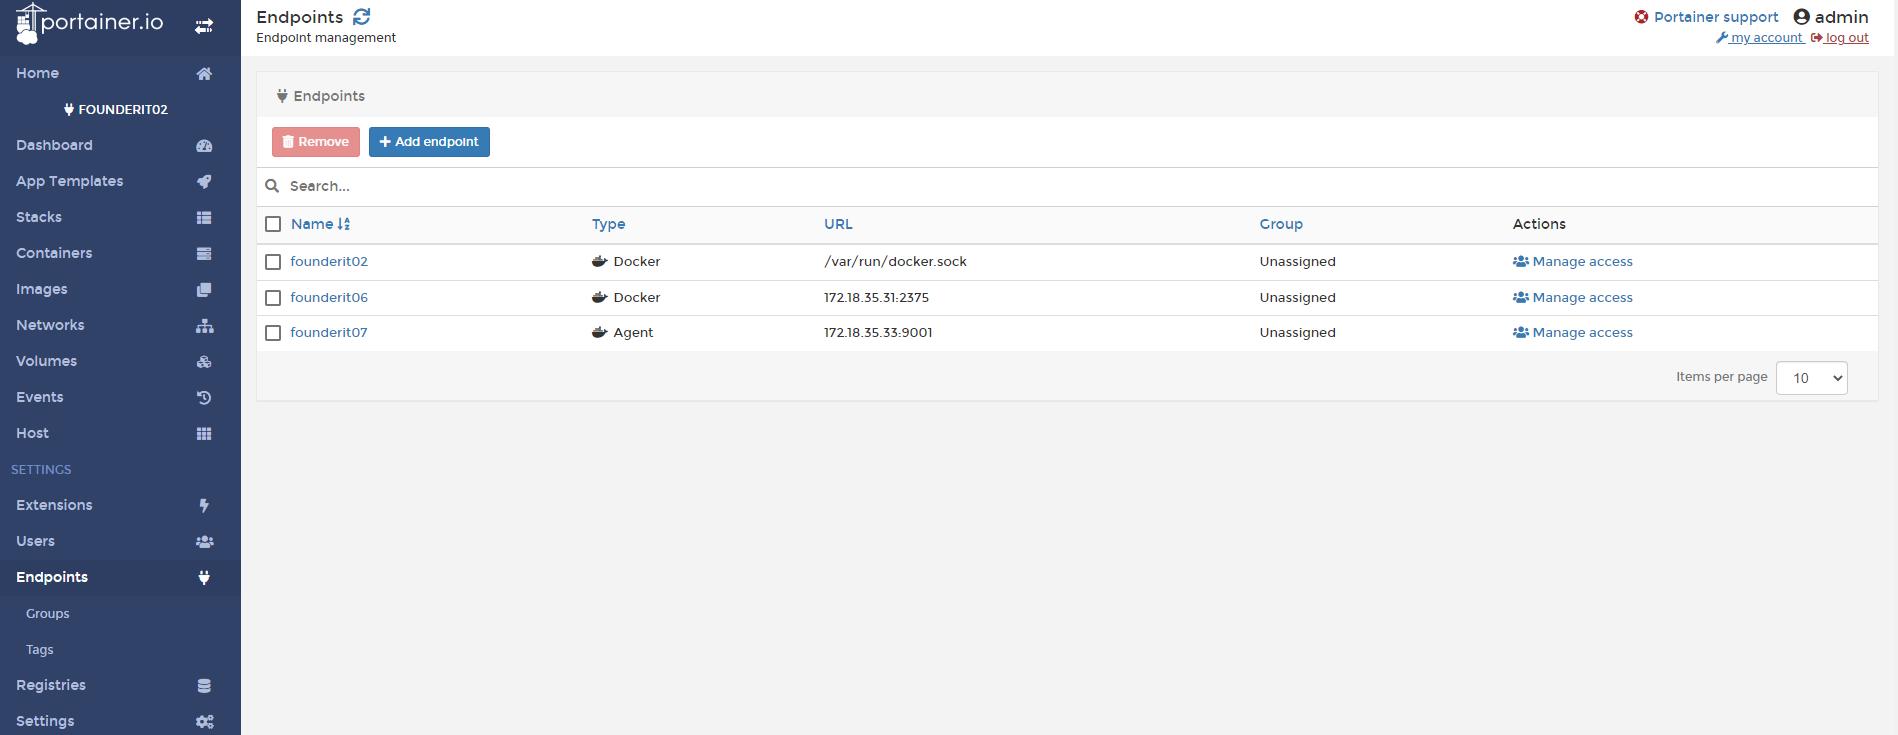Click the Portainer support lifebuoy icon
1898x735 pixels.
point(1641,17)
